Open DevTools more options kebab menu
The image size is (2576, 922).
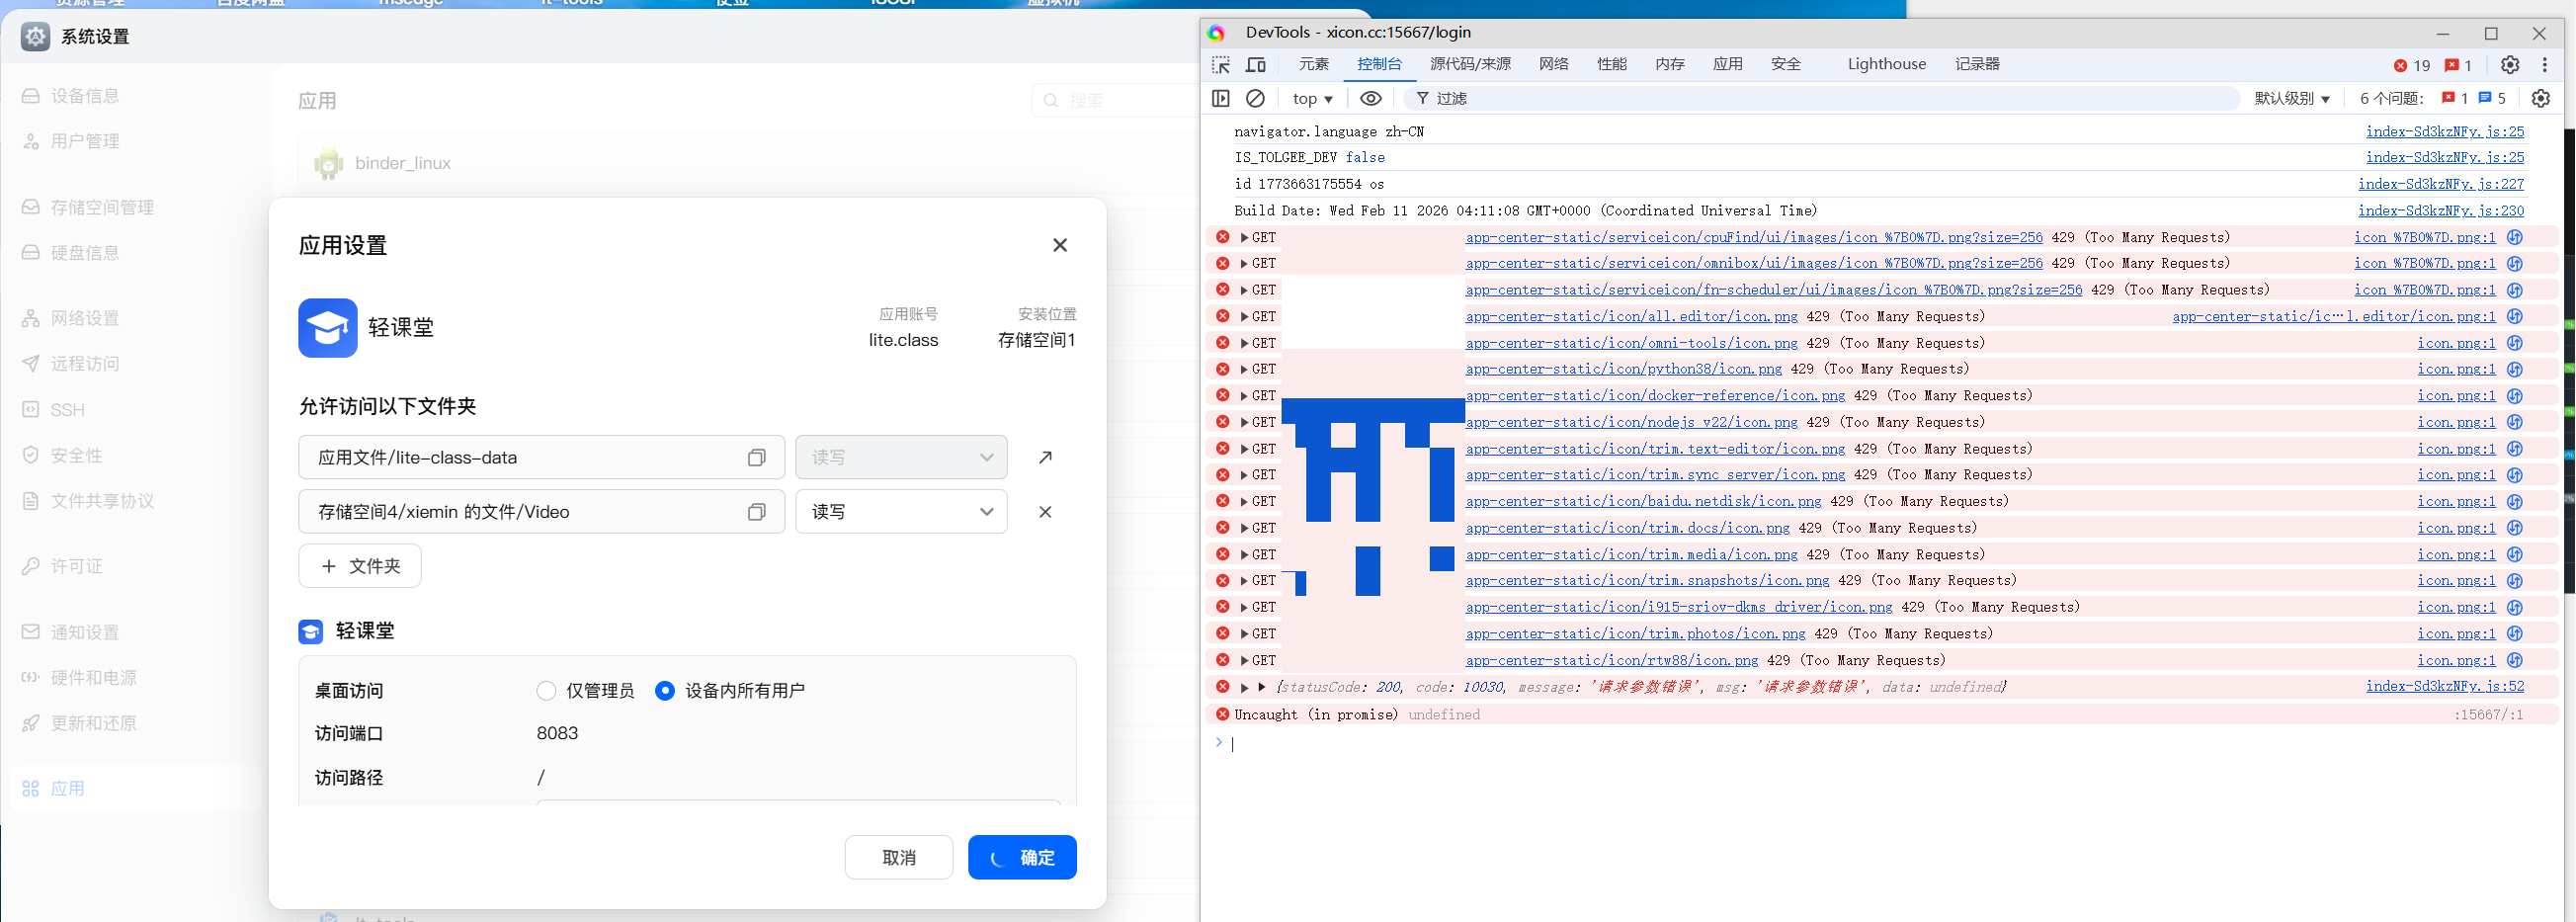(x=2545, y=65)
